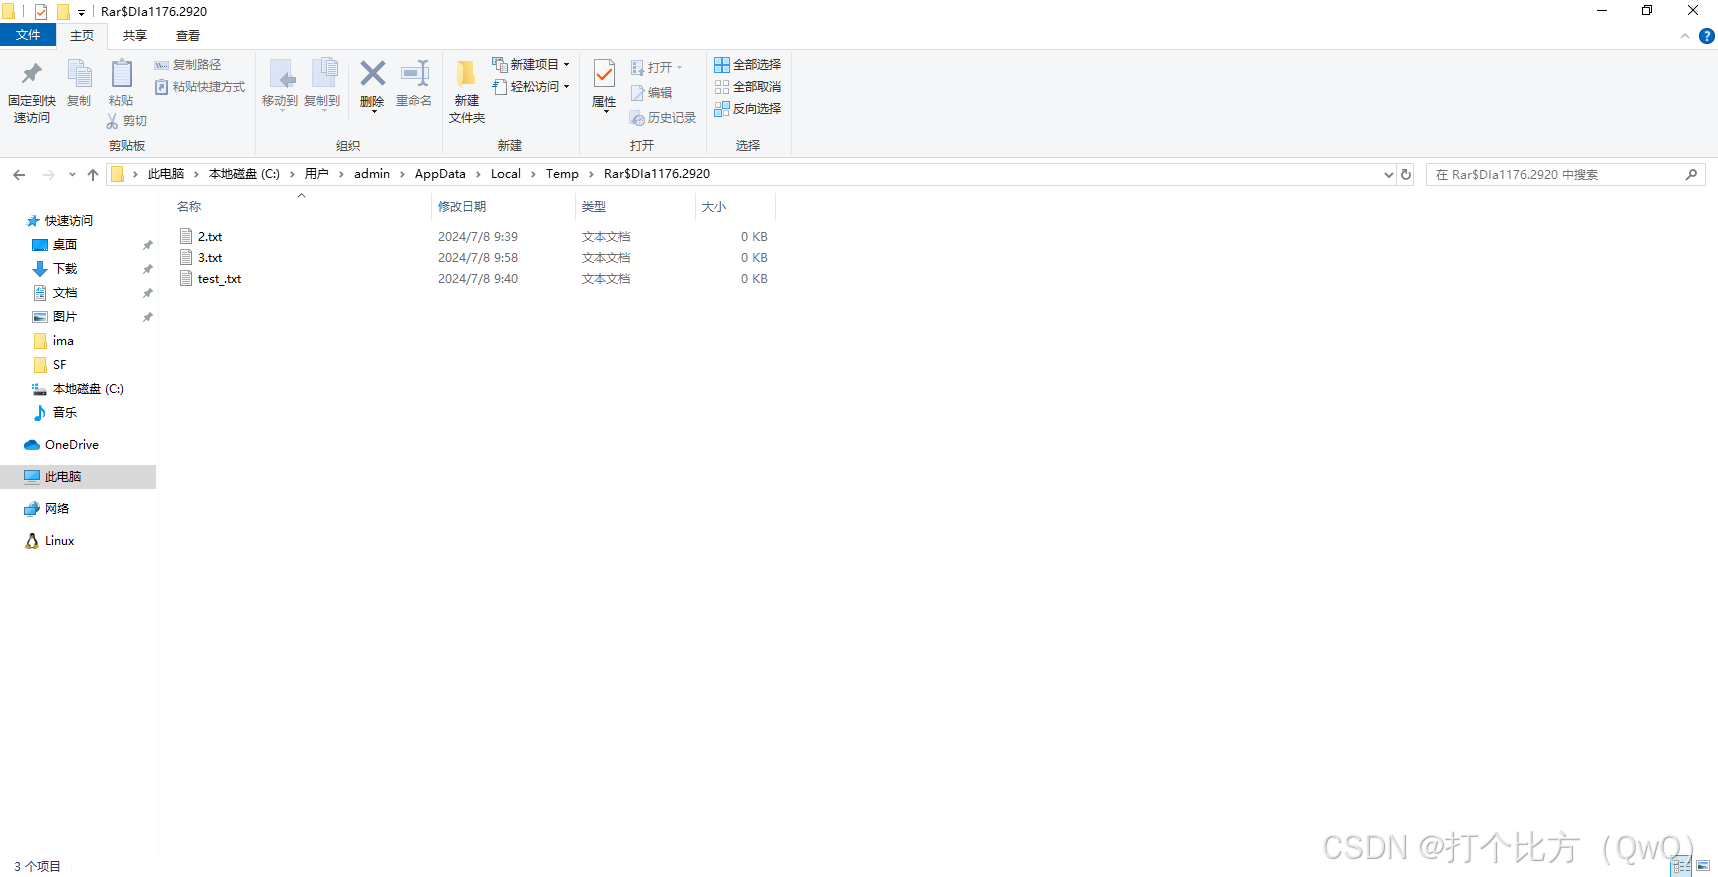Expand address bar history dropdown arrow
The width and height of the screenshot is (1718, 877).
click(1388, 175)
